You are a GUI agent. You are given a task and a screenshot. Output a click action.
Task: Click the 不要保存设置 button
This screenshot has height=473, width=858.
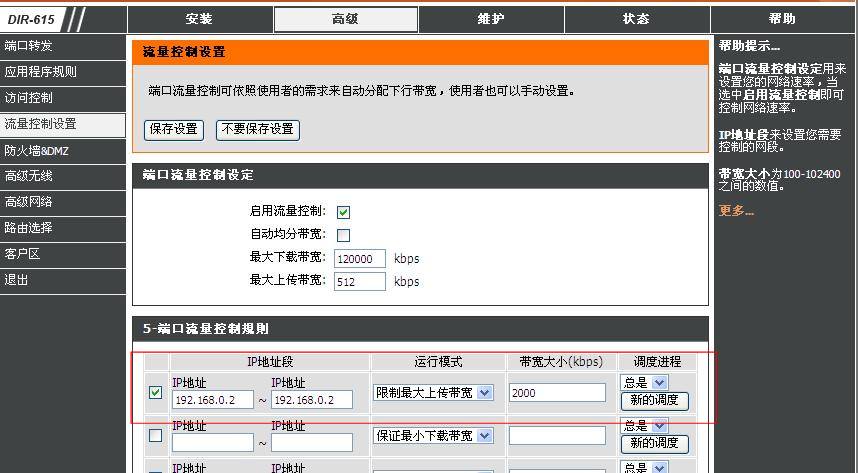point(258,130)
